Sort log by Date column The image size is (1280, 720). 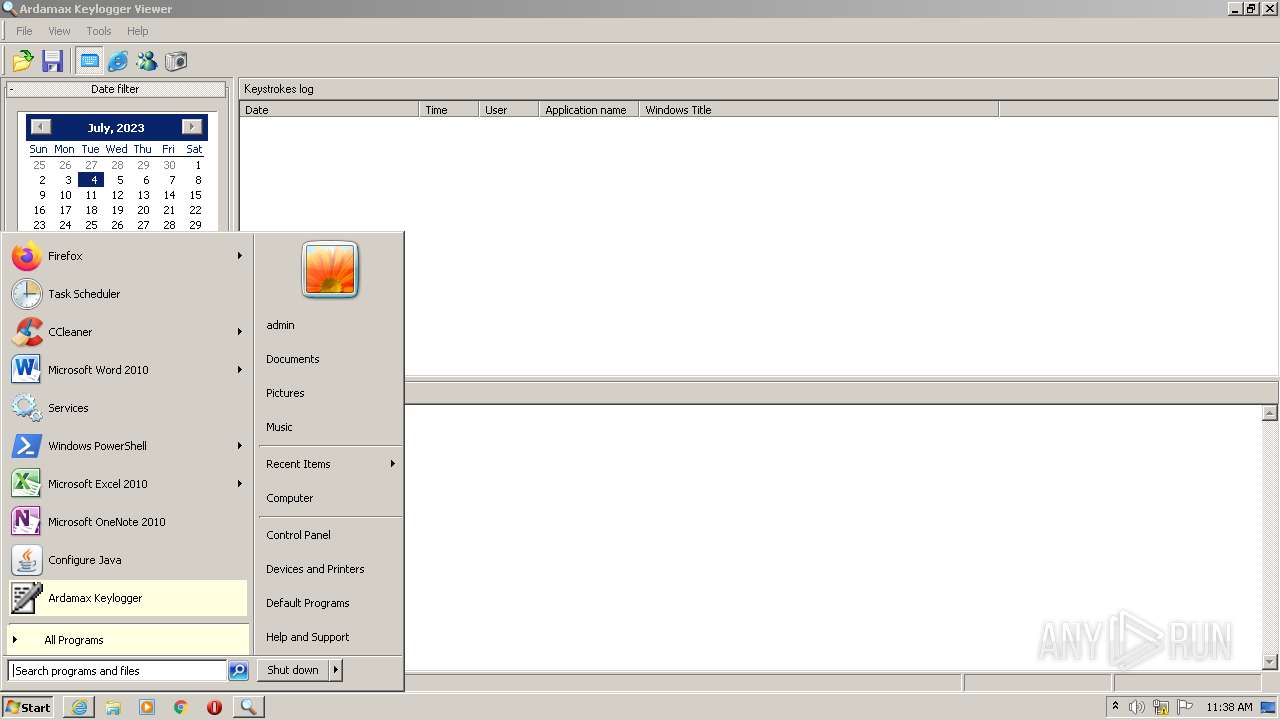tap(329, 110)
